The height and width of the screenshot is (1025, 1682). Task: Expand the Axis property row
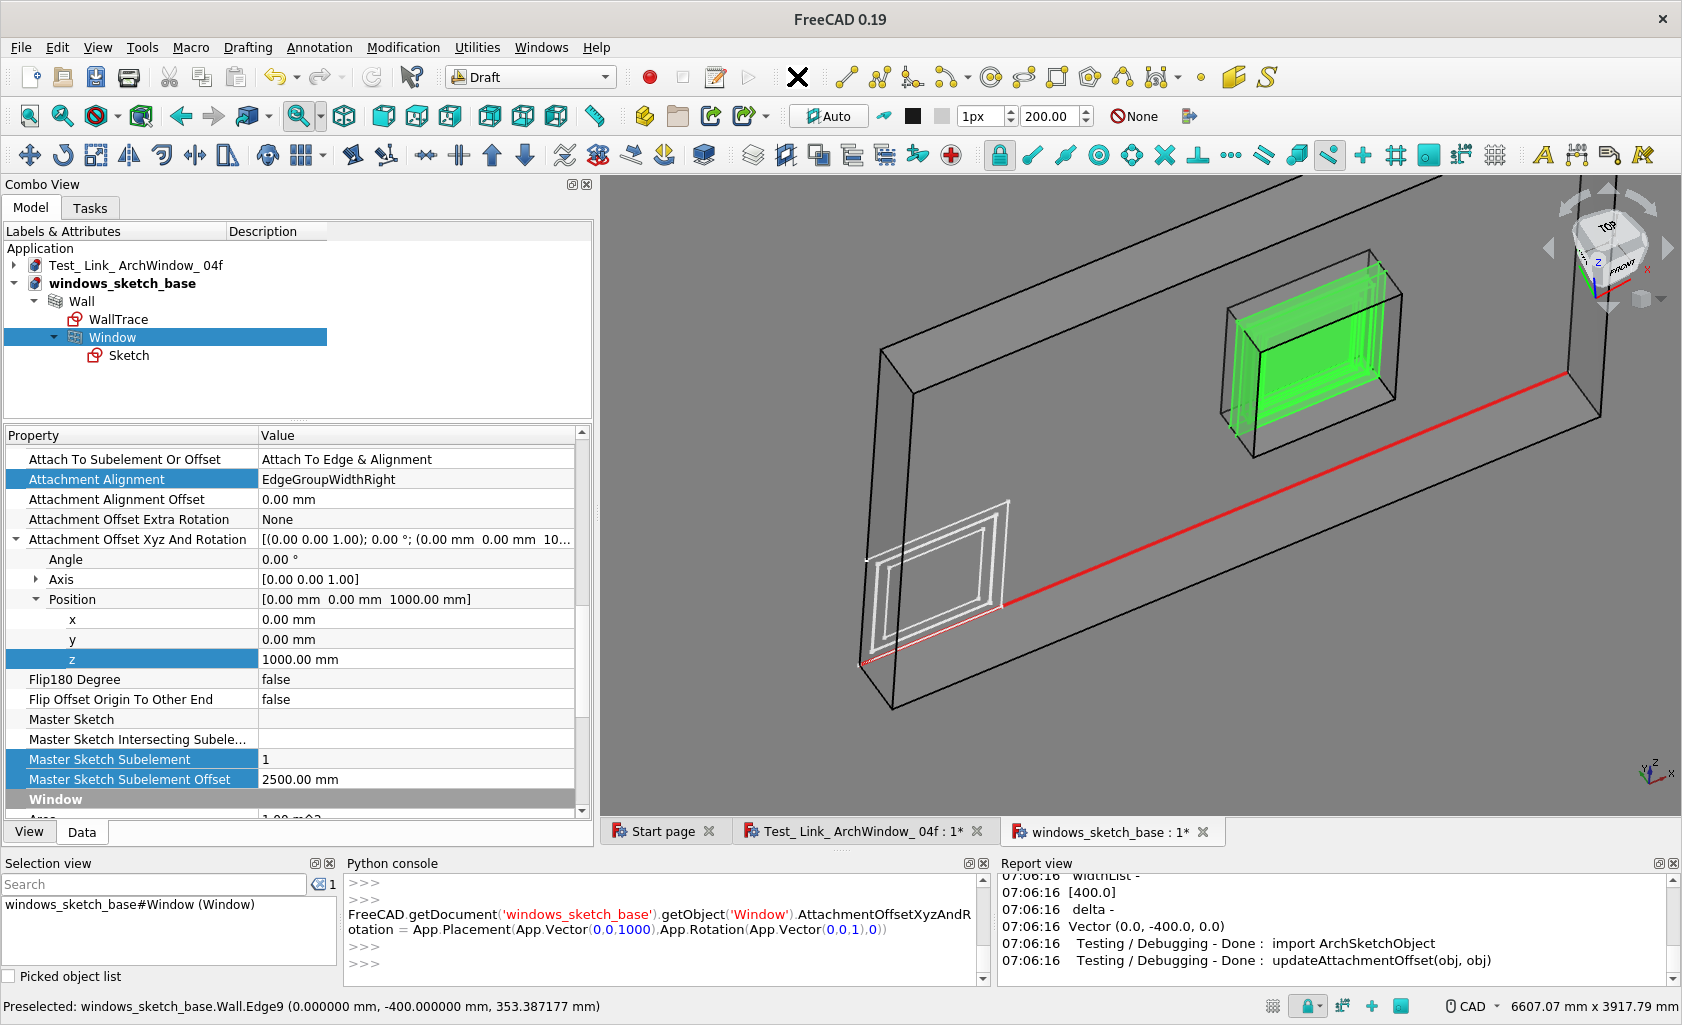coord(36,580)
